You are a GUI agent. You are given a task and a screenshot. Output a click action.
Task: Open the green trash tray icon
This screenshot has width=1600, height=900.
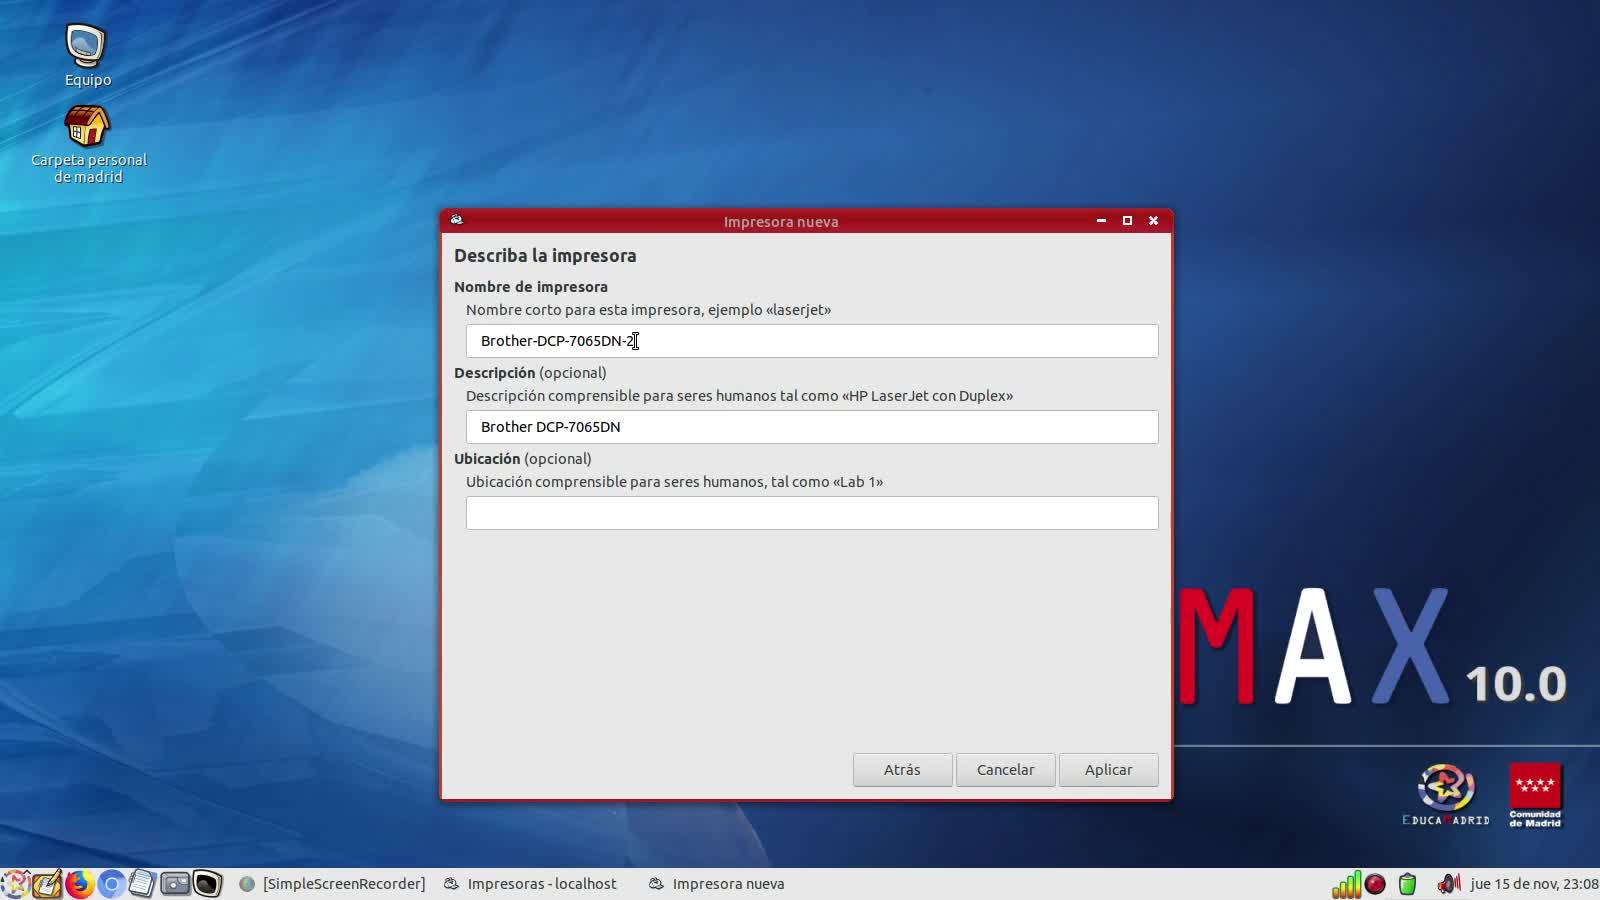click(x=1408, y=884)
